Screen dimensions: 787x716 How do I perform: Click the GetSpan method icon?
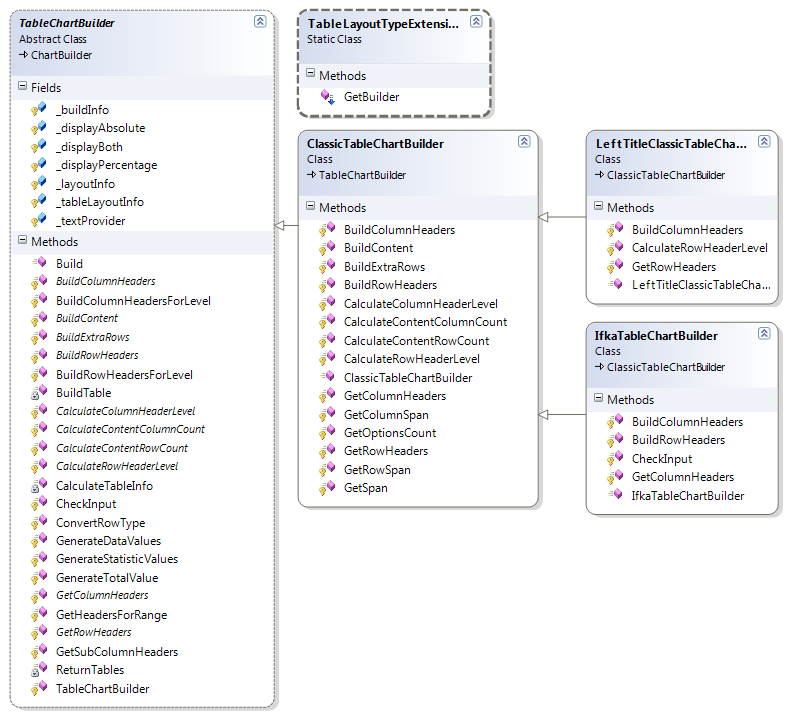coord(327,488)
